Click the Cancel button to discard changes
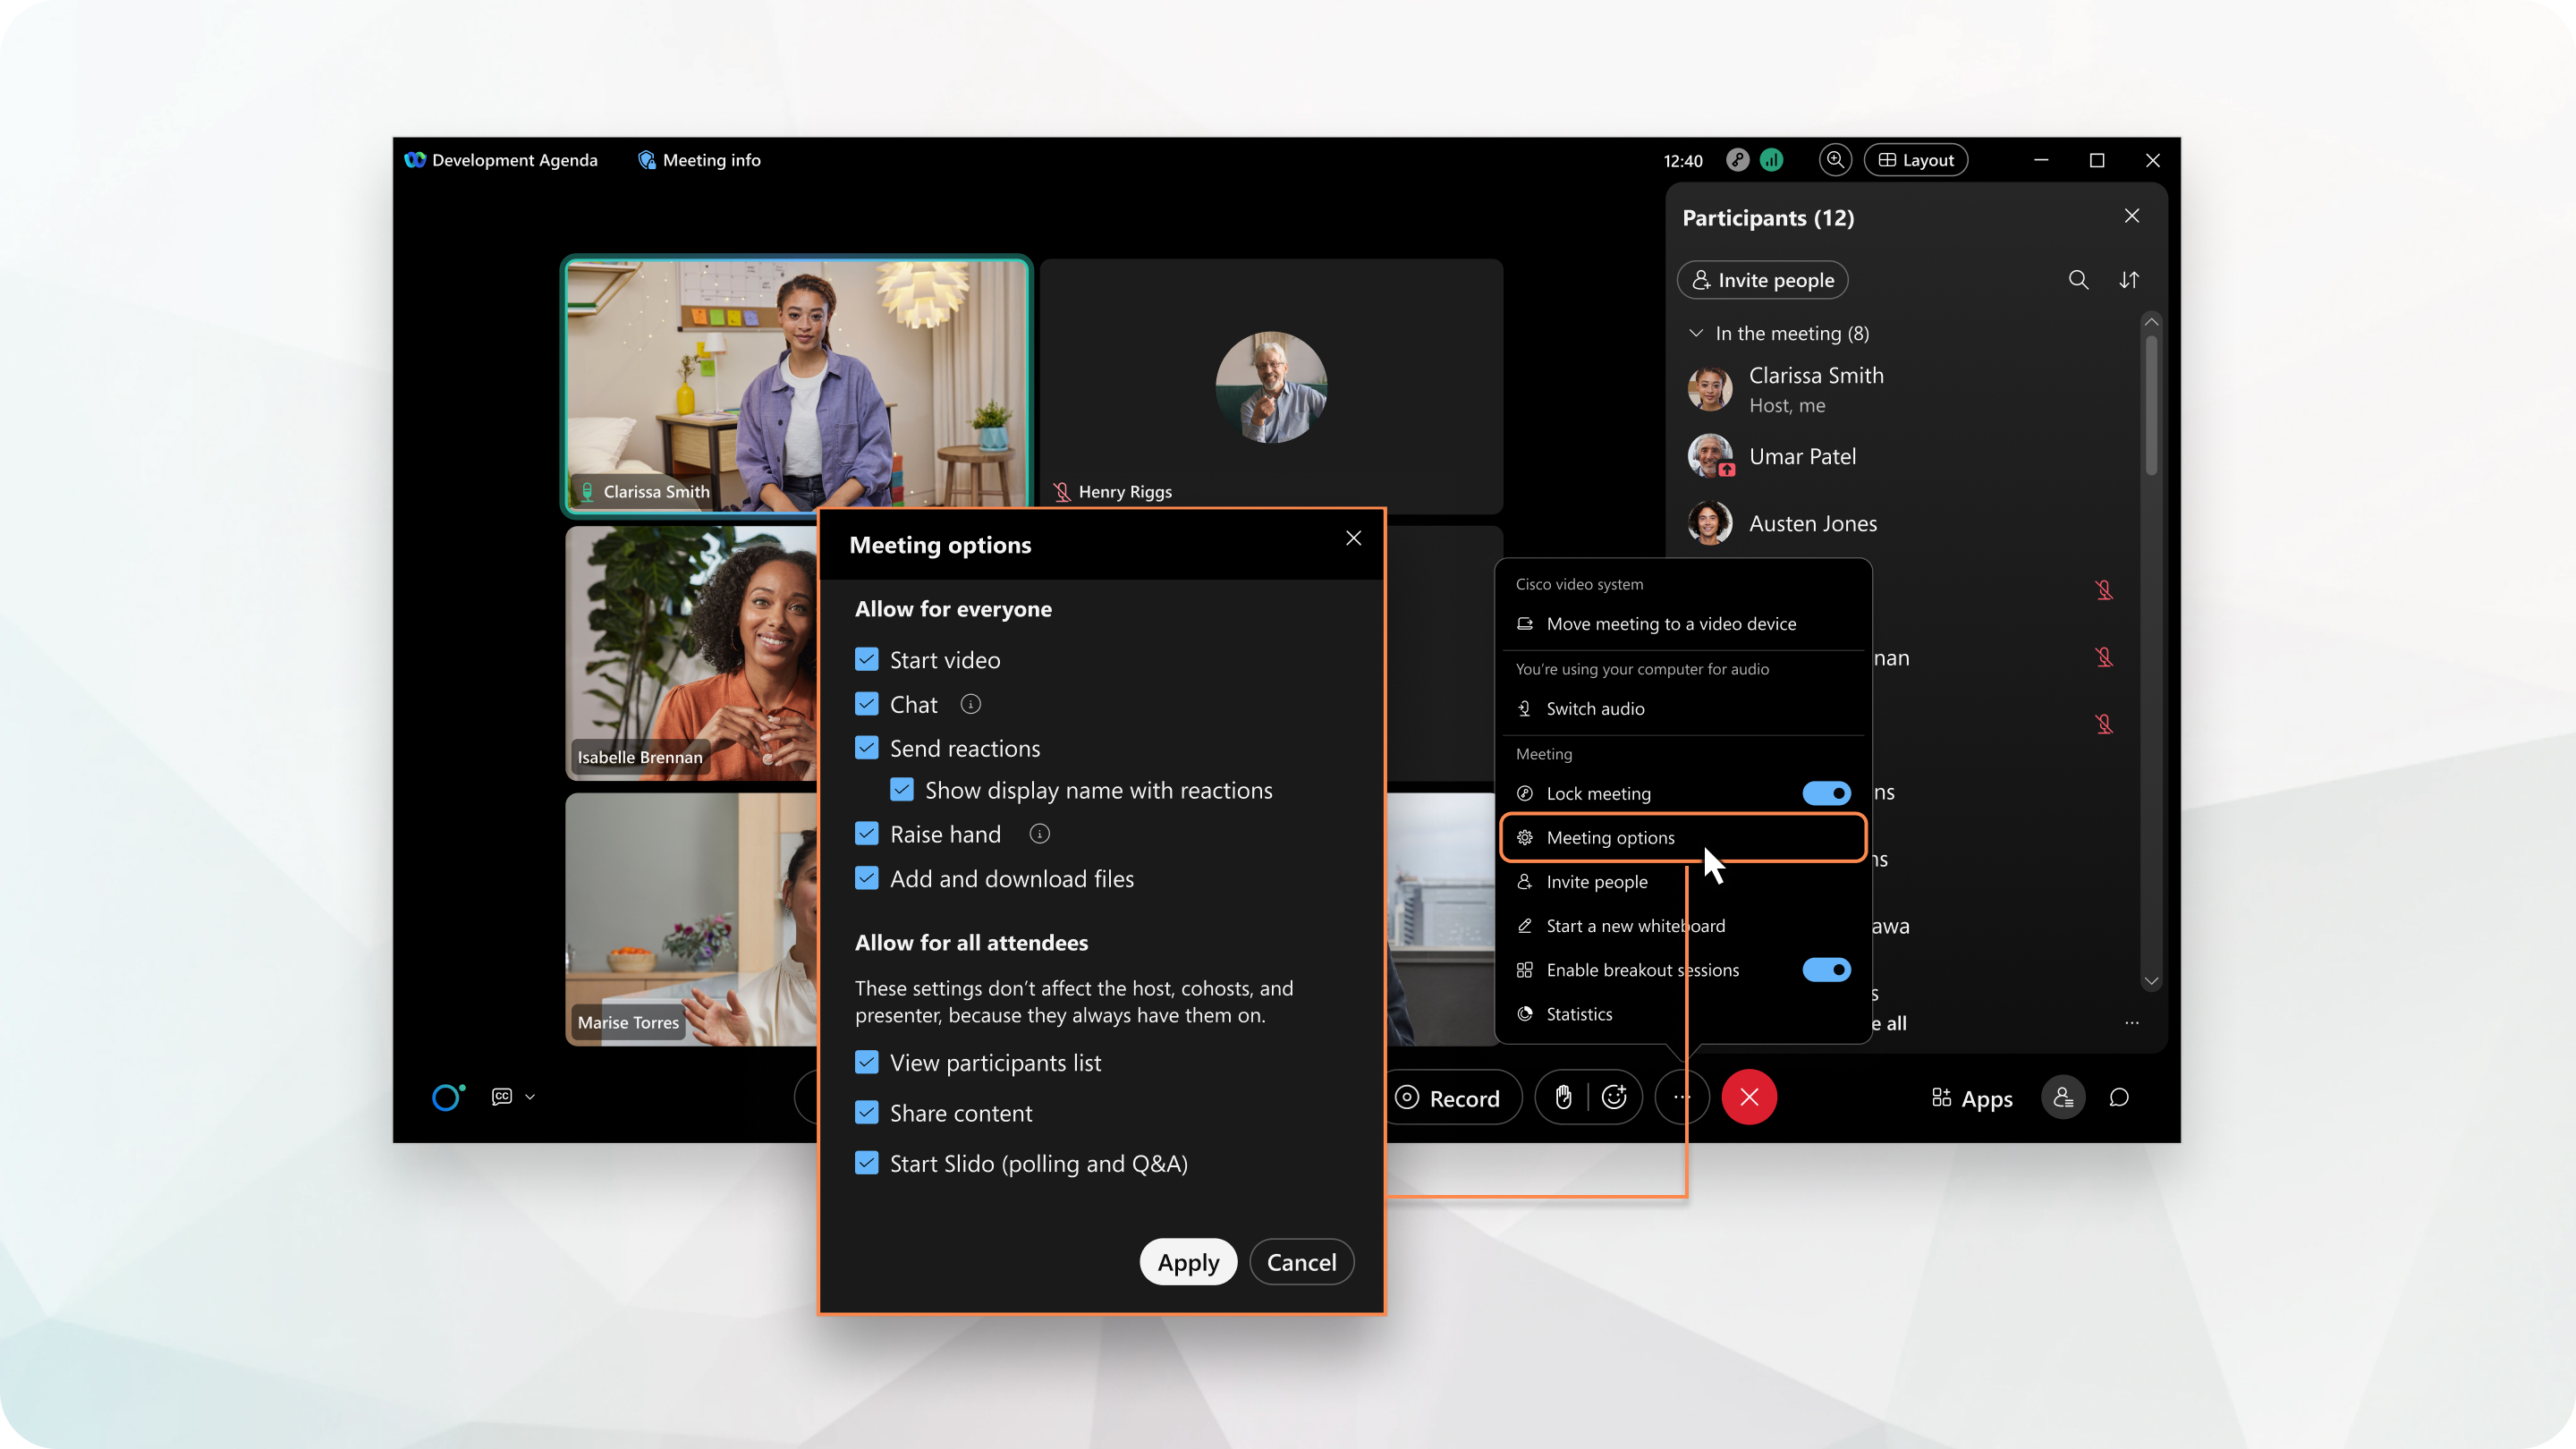 pos(1302,1261)
